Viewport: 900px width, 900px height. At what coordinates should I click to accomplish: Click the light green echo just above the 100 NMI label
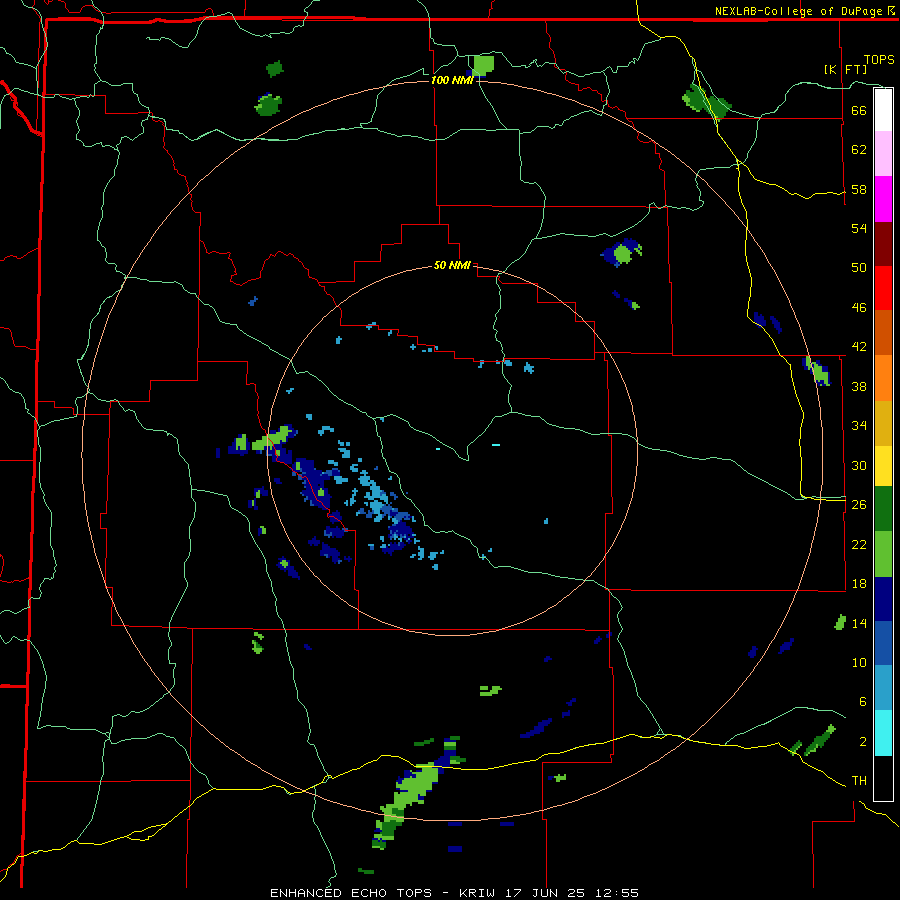[x=483, y=65]
